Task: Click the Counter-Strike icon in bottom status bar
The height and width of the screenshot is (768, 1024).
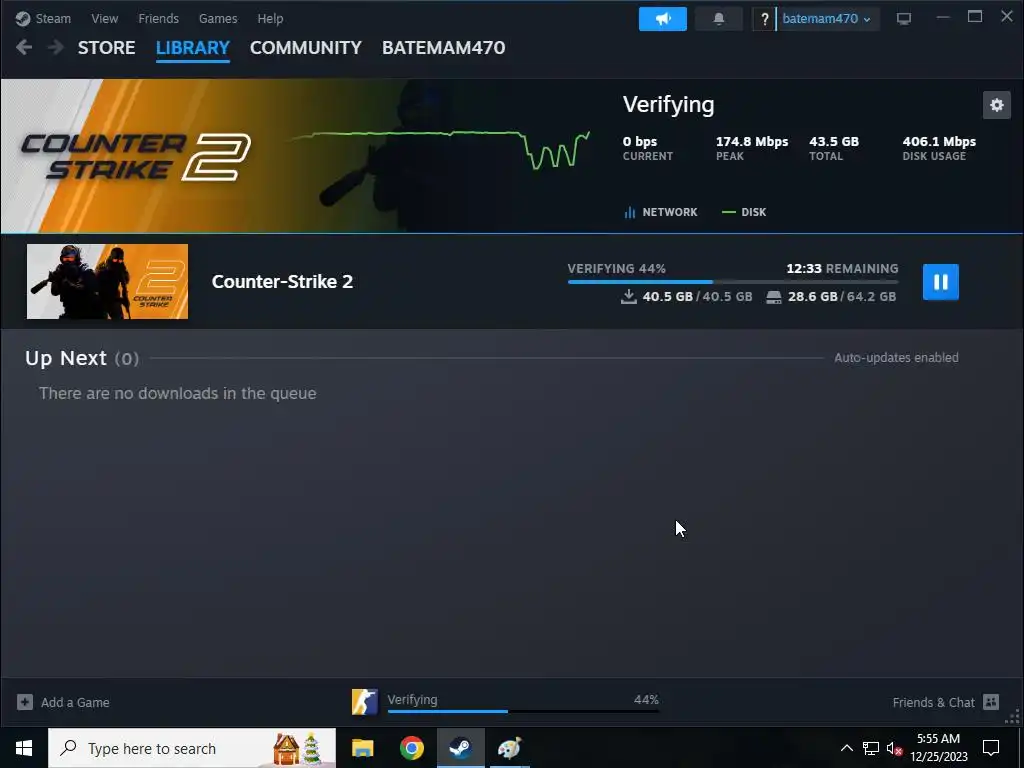Action: point(364,702)
